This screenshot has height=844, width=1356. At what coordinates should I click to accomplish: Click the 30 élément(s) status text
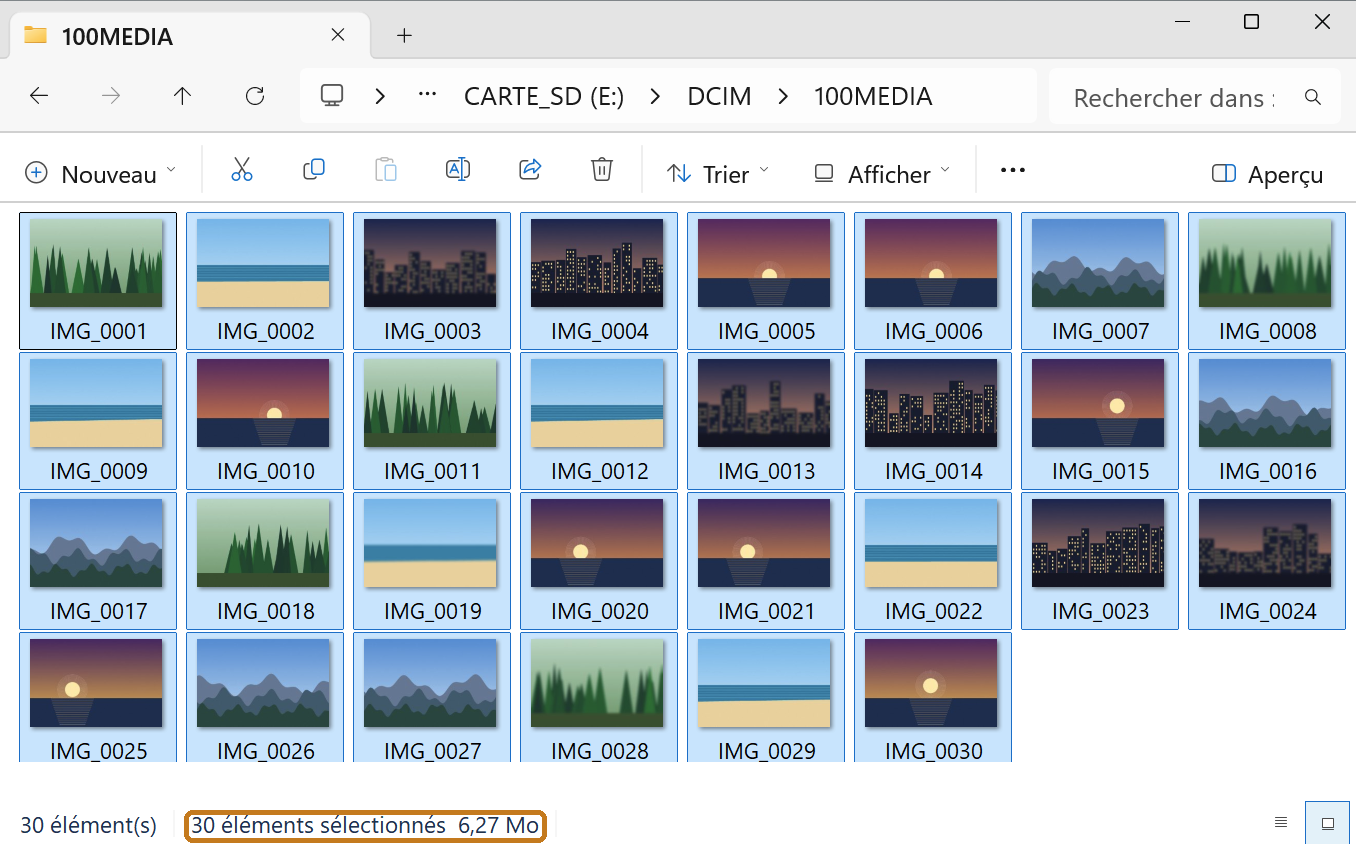(89, 826)
